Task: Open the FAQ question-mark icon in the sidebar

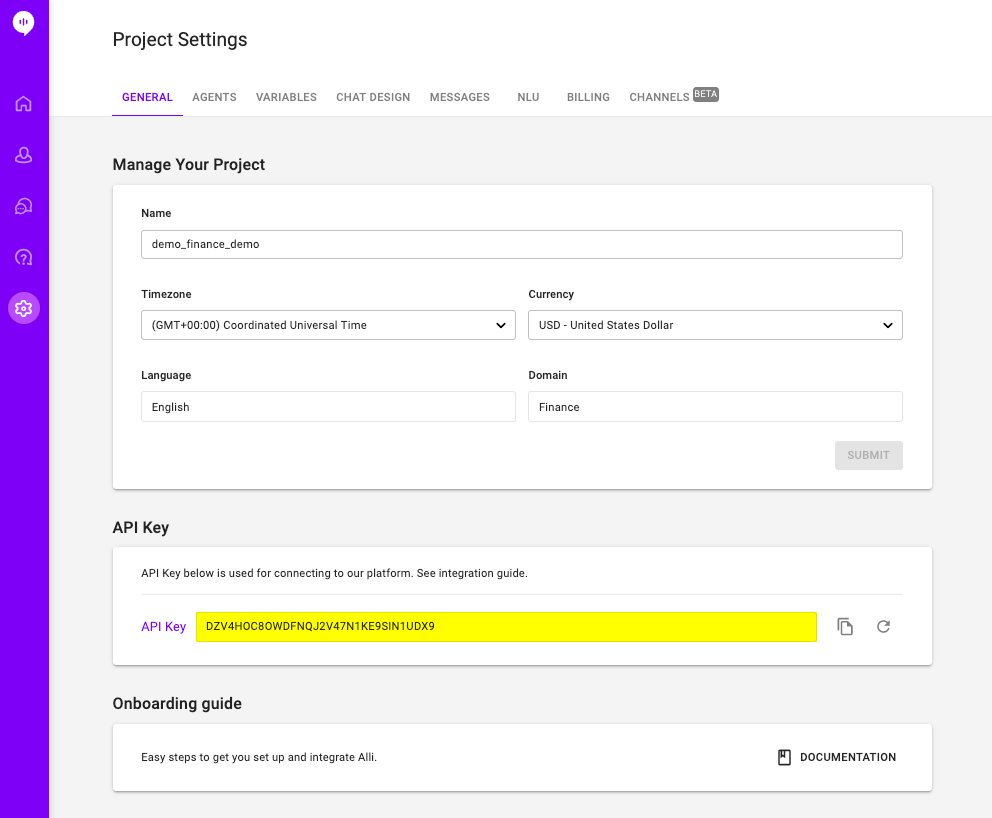Action: (23, 257)
